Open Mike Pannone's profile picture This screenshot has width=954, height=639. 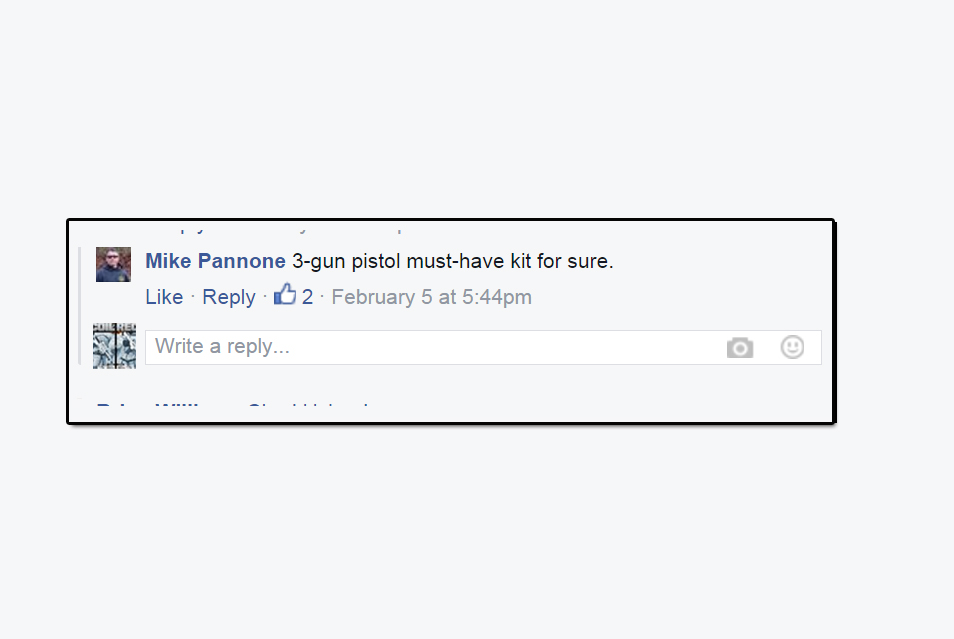113,264
